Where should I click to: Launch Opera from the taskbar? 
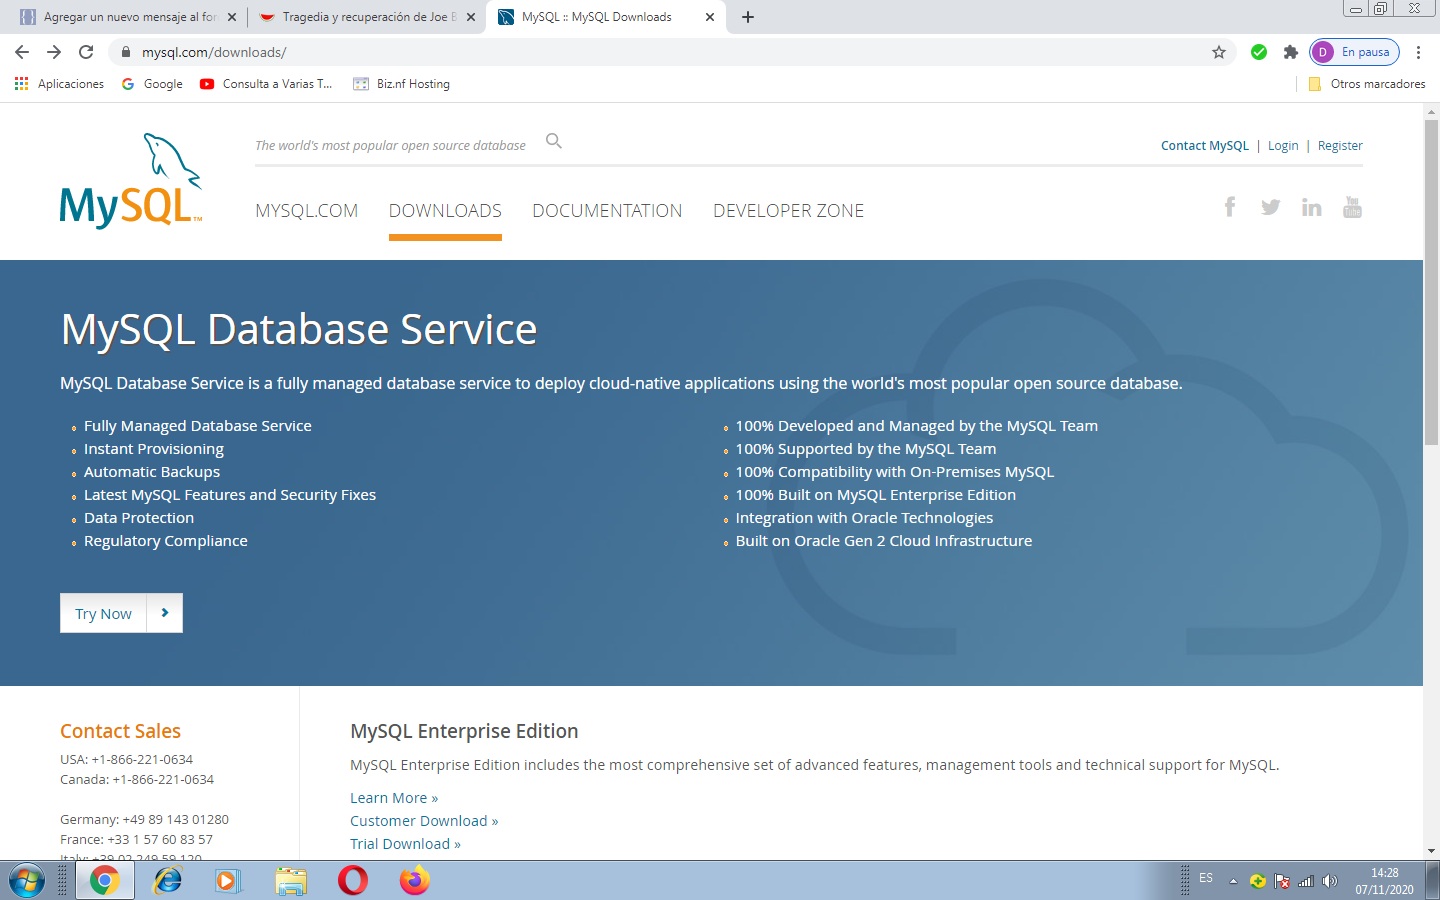353,881
